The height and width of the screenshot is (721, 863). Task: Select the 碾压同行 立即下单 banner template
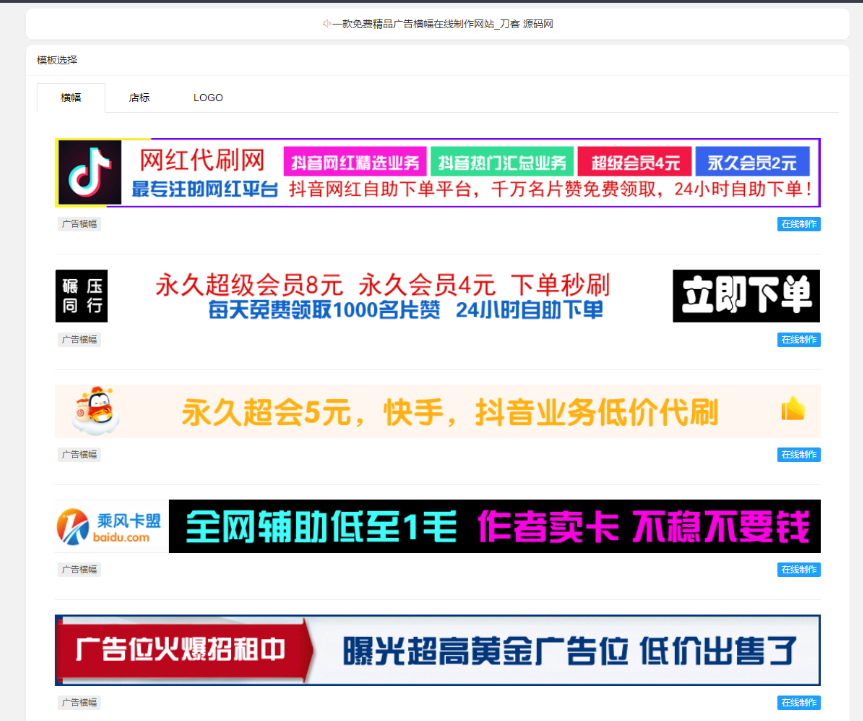coord(438,296)
